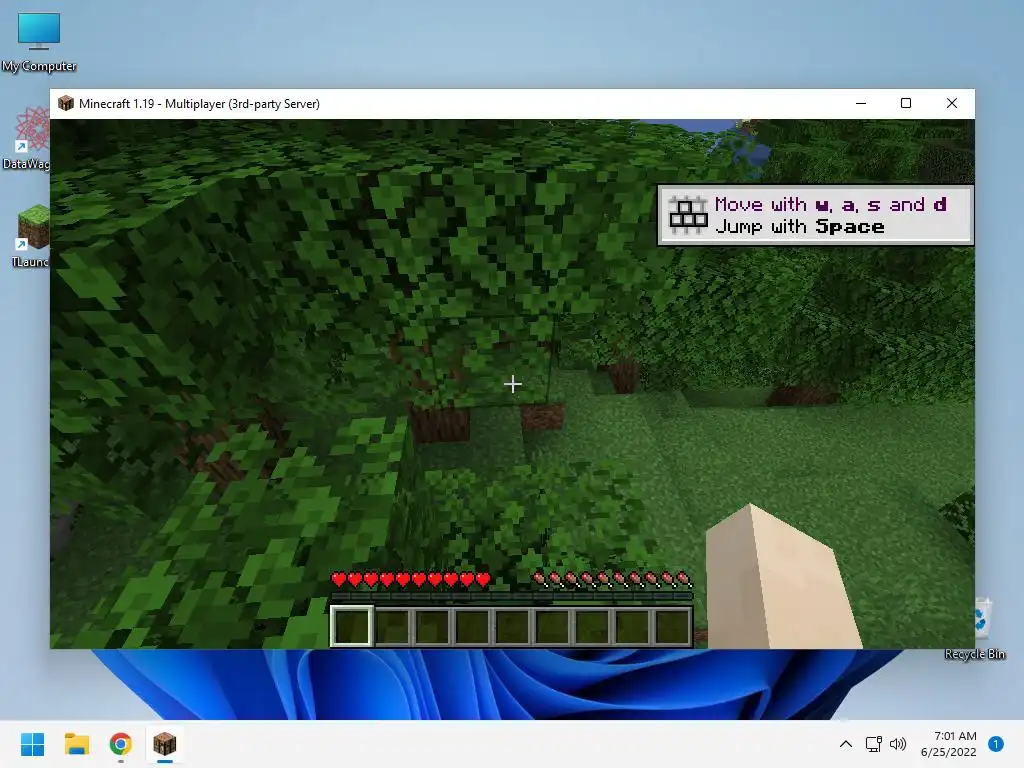Click the Minecraft 1.19 window title text

199,104
